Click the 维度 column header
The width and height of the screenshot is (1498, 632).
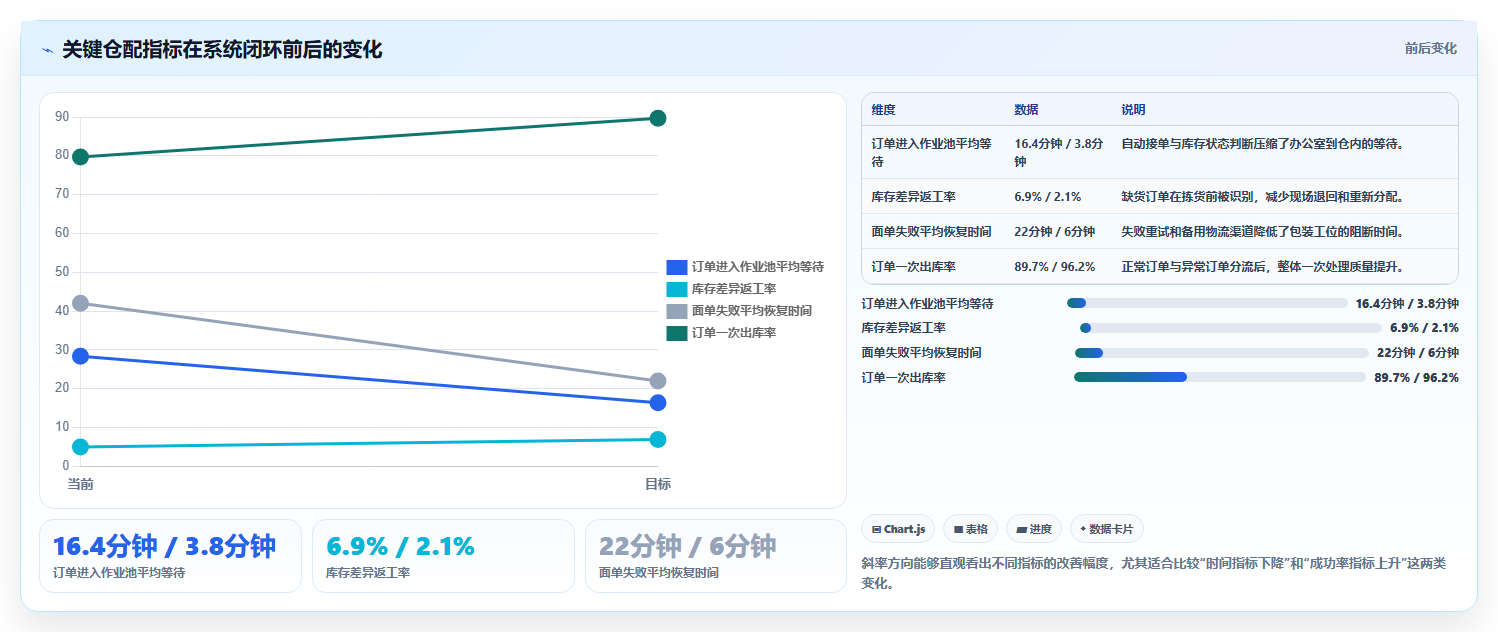point(884,110)
